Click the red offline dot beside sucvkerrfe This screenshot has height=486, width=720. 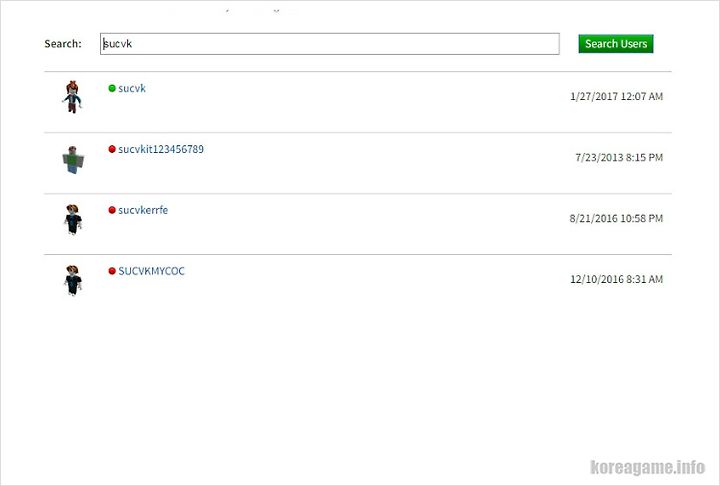click(x=112, y=210)
